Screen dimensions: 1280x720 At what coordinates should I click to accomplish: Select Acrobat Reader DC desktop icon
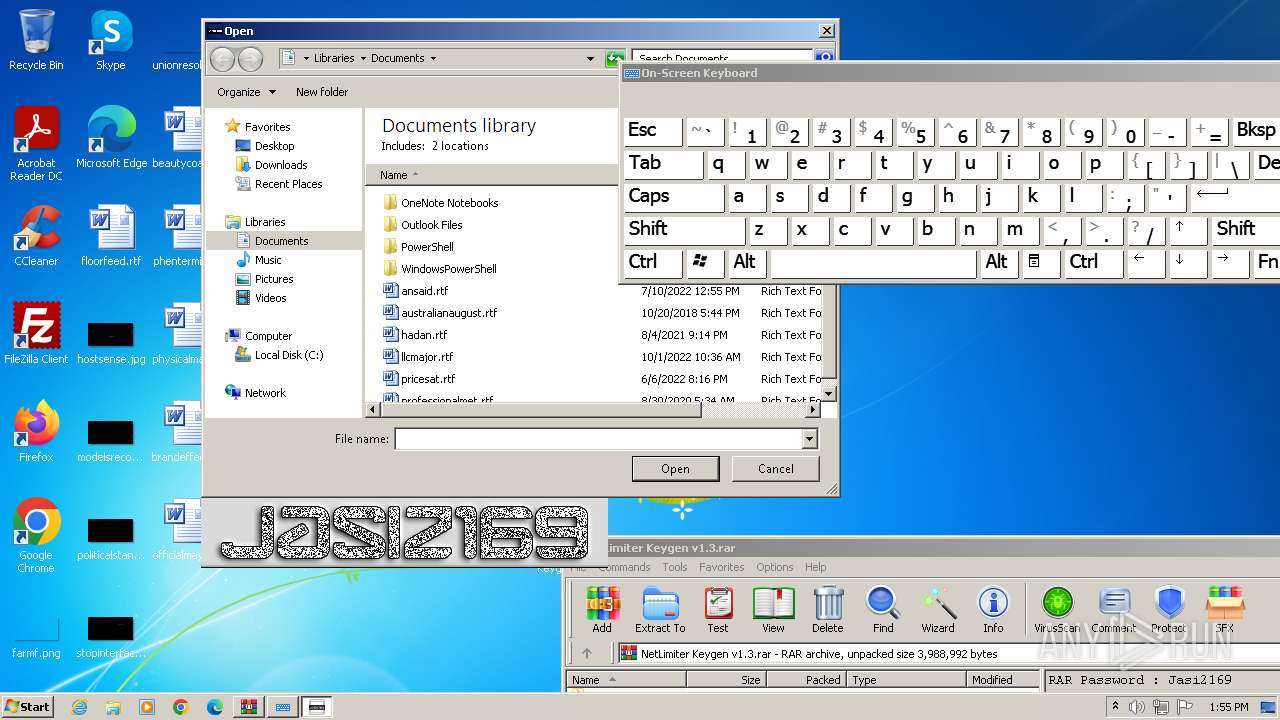36,144
